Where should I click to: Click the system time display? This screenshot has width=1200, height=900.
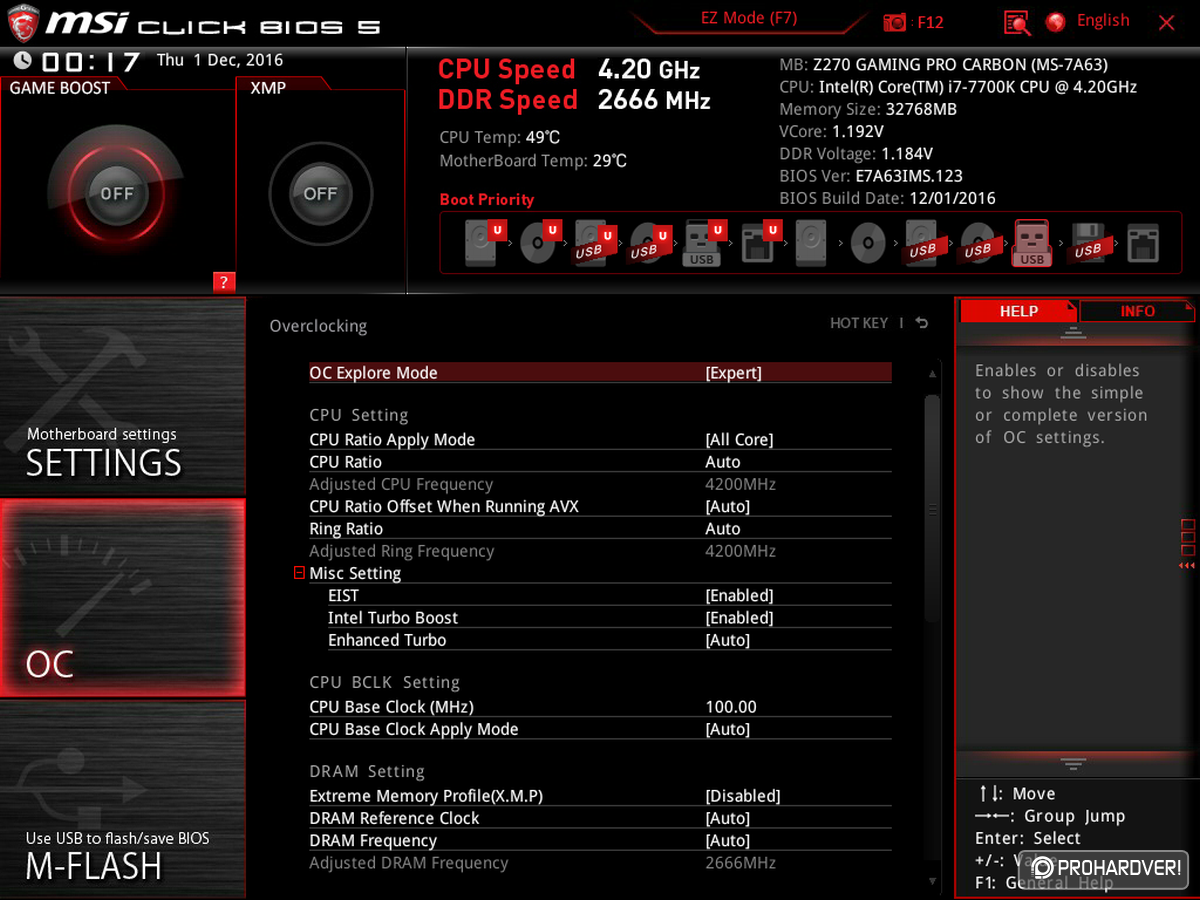pos(89,62)
